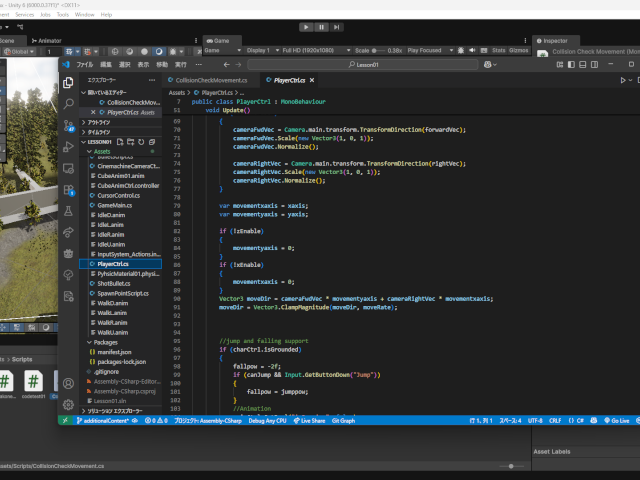Screen dimensions: 640x480
Task: Click the additionalContent* branch in status bar
Action: [102, 421]
